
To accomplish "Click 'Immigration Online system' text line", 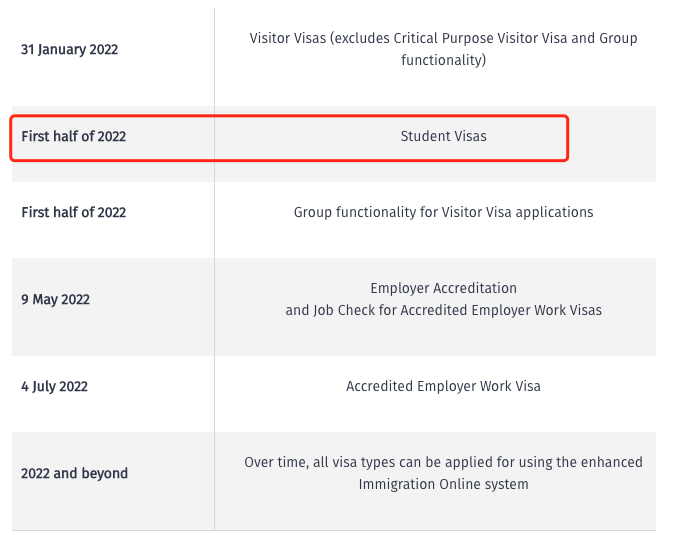I will click(x=443, y=484).
